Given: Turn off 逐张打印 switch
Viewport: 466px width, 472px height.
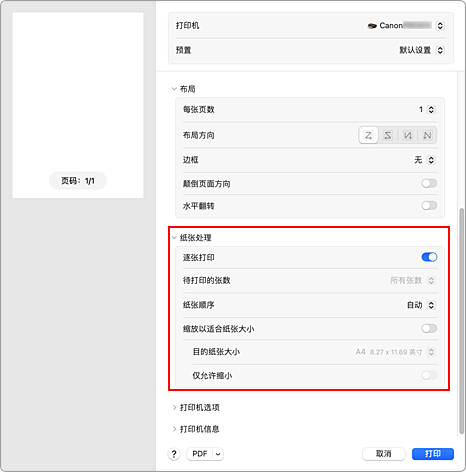Looking at the screenshot, I should [429, 257].
